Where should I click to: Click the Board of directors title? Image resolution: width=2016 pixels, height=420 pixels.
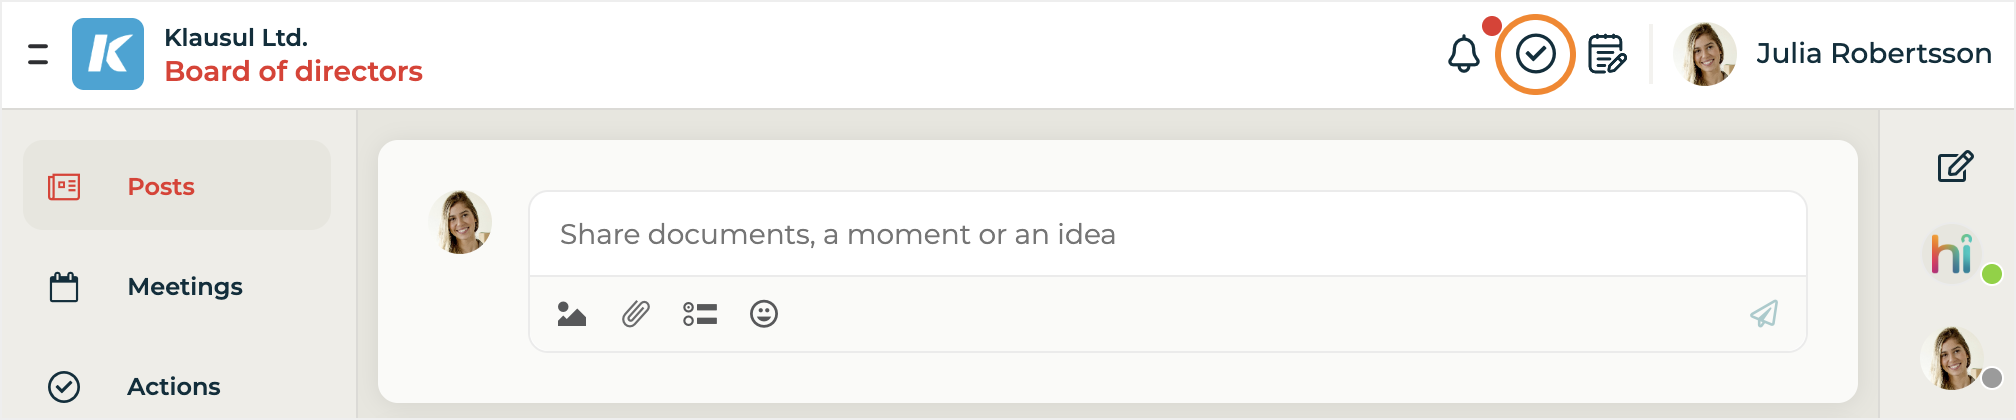[293, 72]
